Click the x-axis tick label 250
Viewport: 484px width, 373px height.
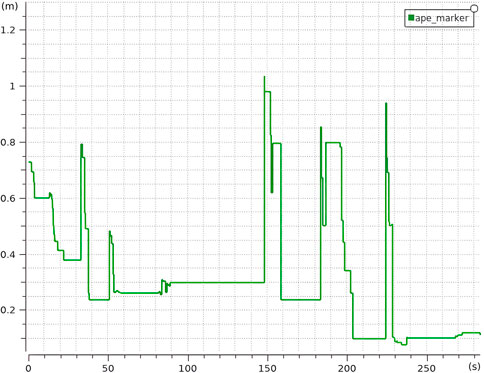(x=427, y=368)
